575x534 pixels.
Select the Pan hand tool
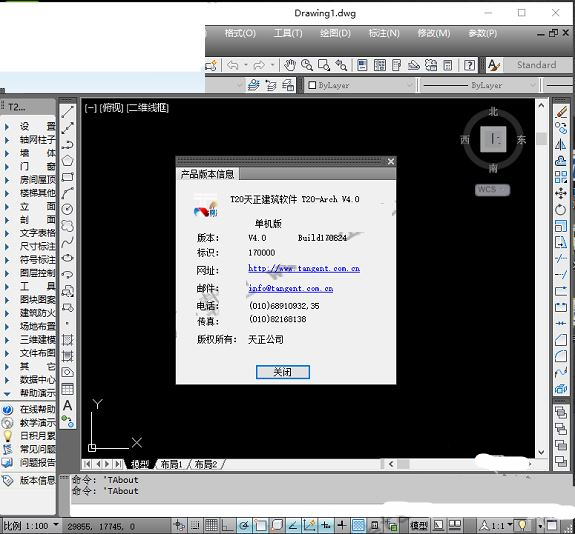click(289, 65)
